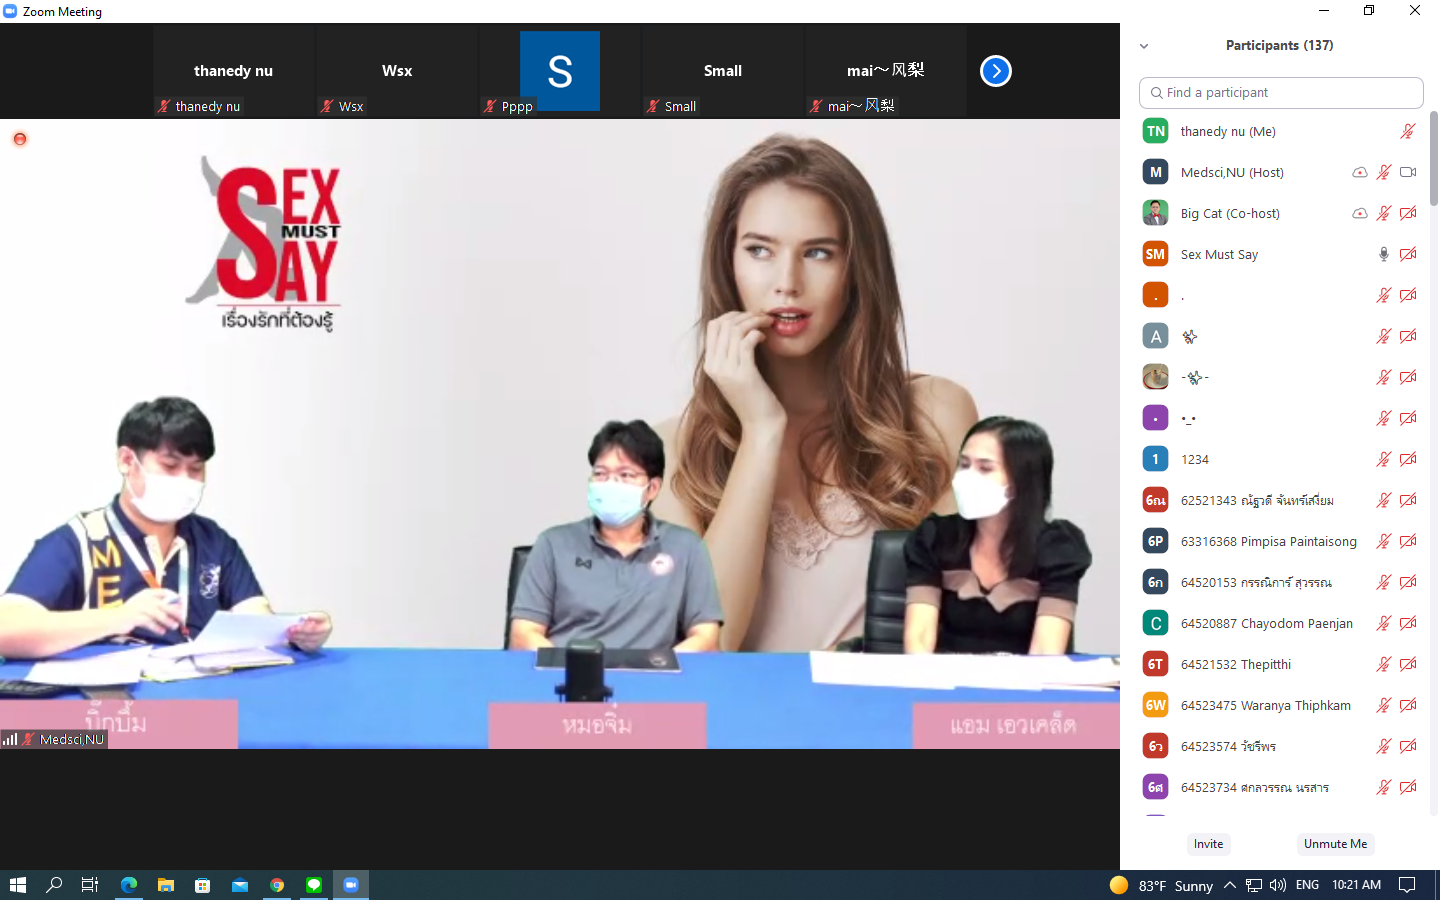Click Big Cat cloud recording icon
Viewport: 1440px width, 900px height.
[x=1359, y=213]
